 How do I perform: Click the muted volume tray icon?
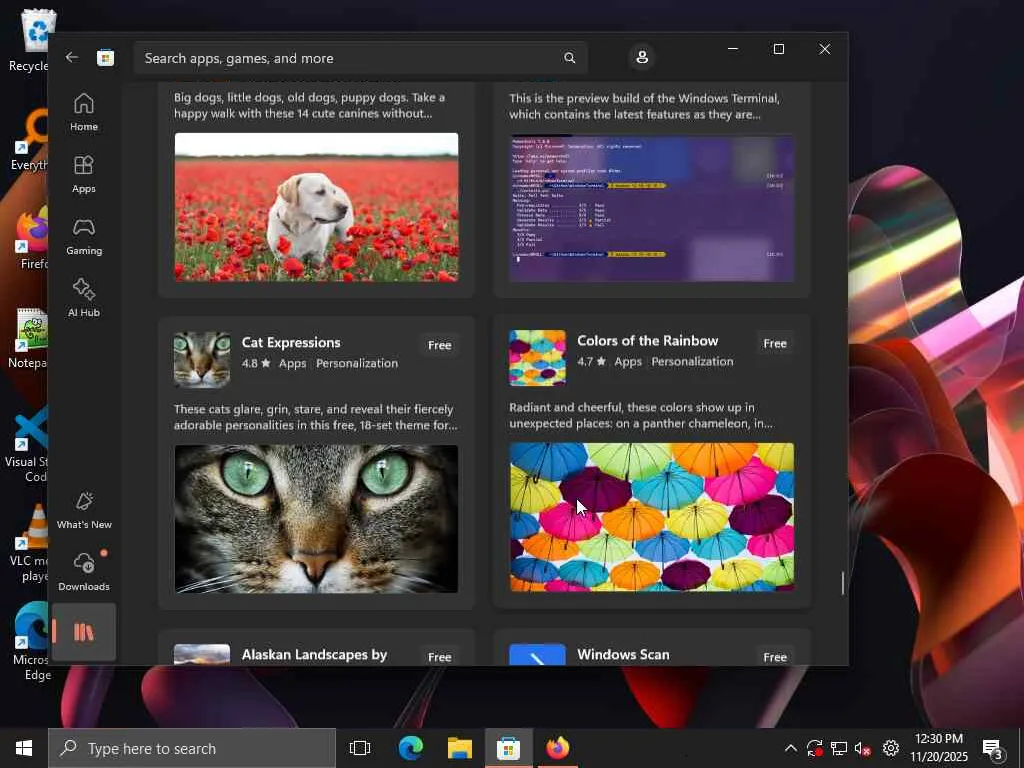coord(863,748)
